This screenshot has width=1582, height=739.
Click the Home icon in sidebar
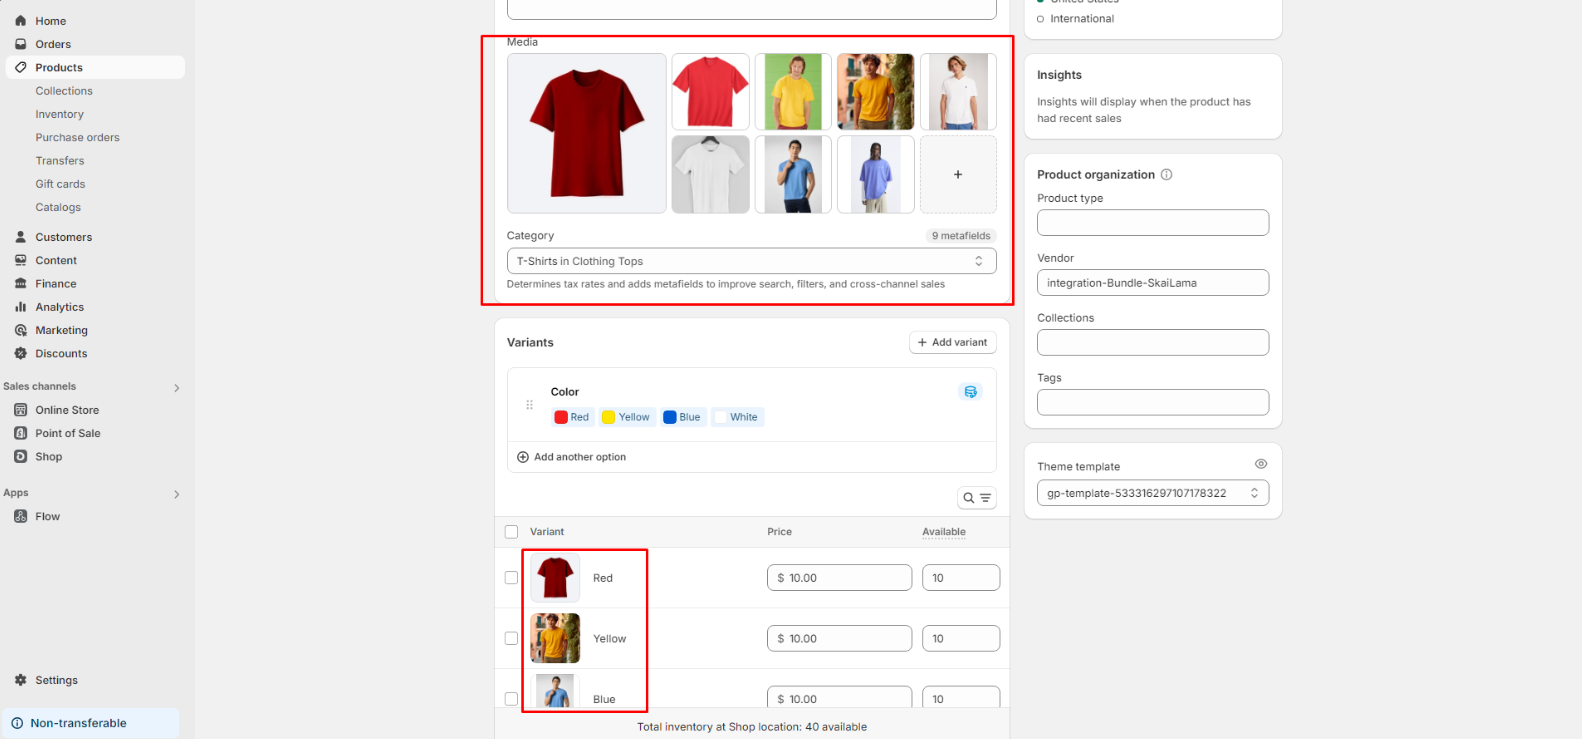(21, 21)
